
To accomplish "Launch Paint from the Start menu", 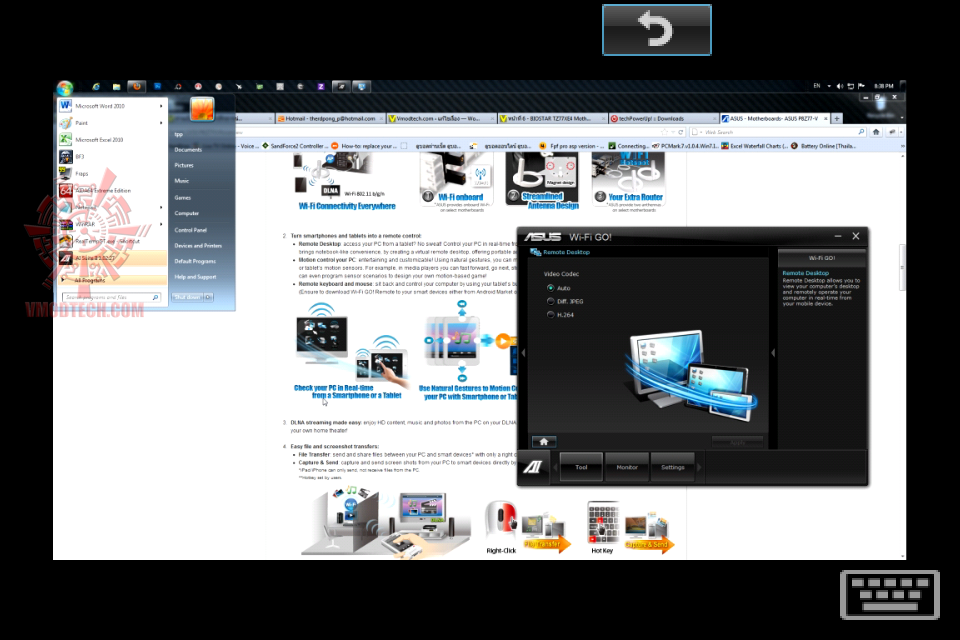I will click(x=111, y=123).
